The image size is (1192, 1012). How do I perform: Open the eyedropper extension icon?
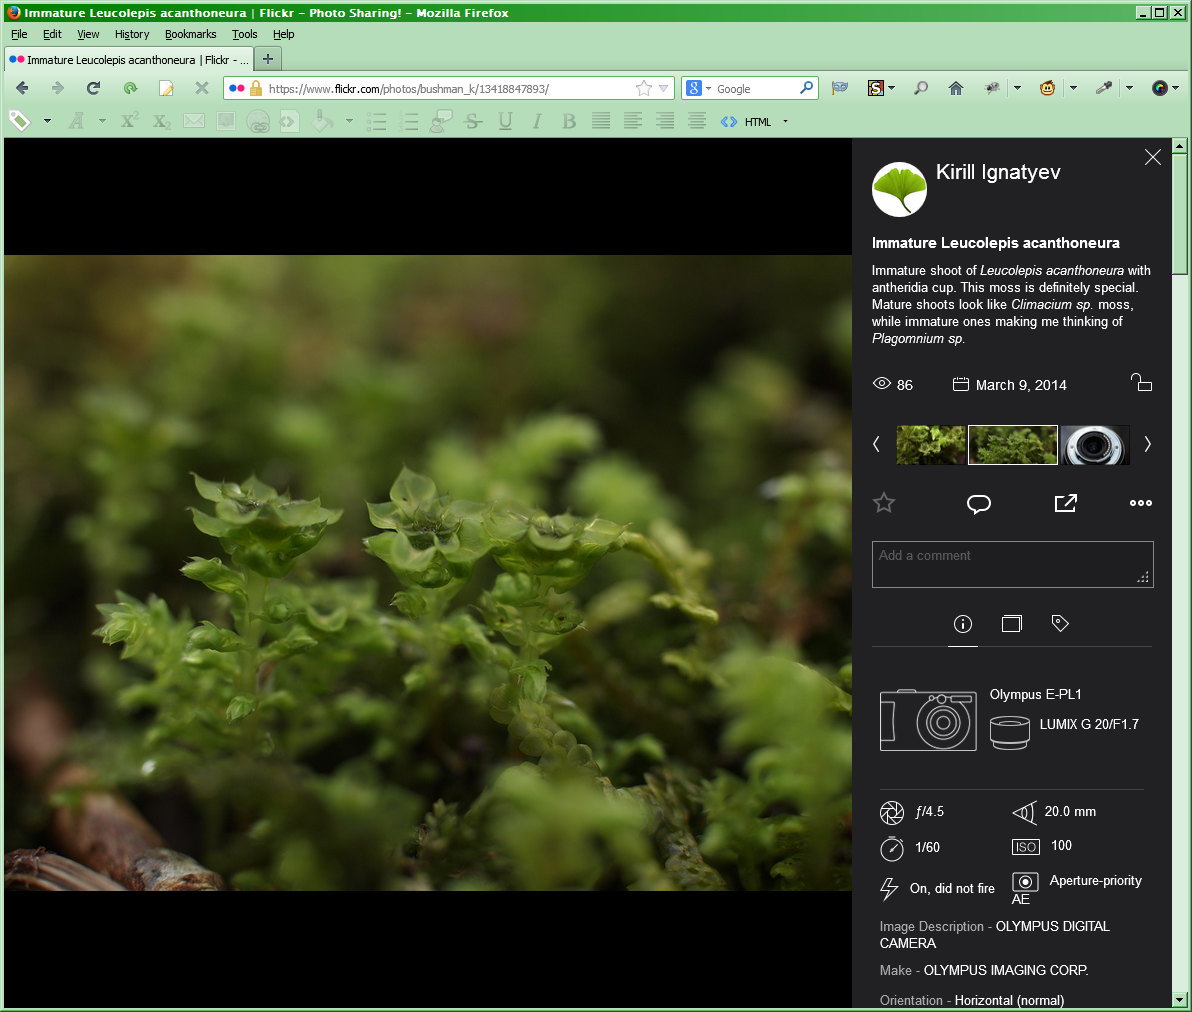(1104, 88)
